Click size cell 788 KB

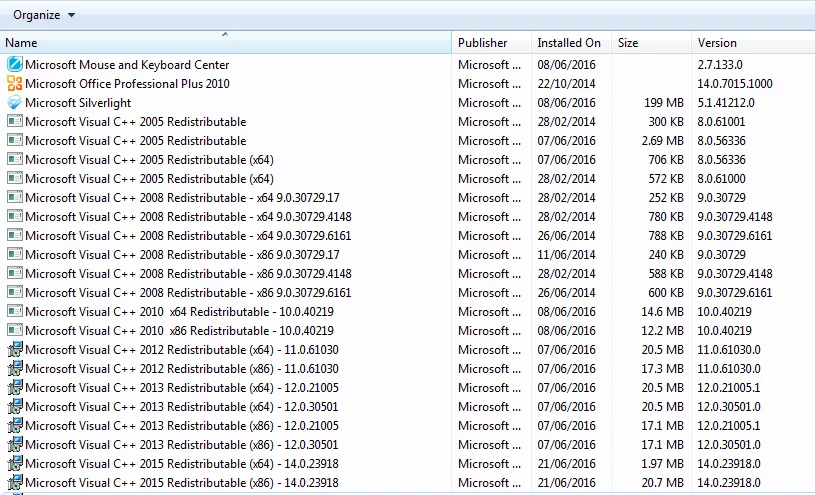(665, 236)
